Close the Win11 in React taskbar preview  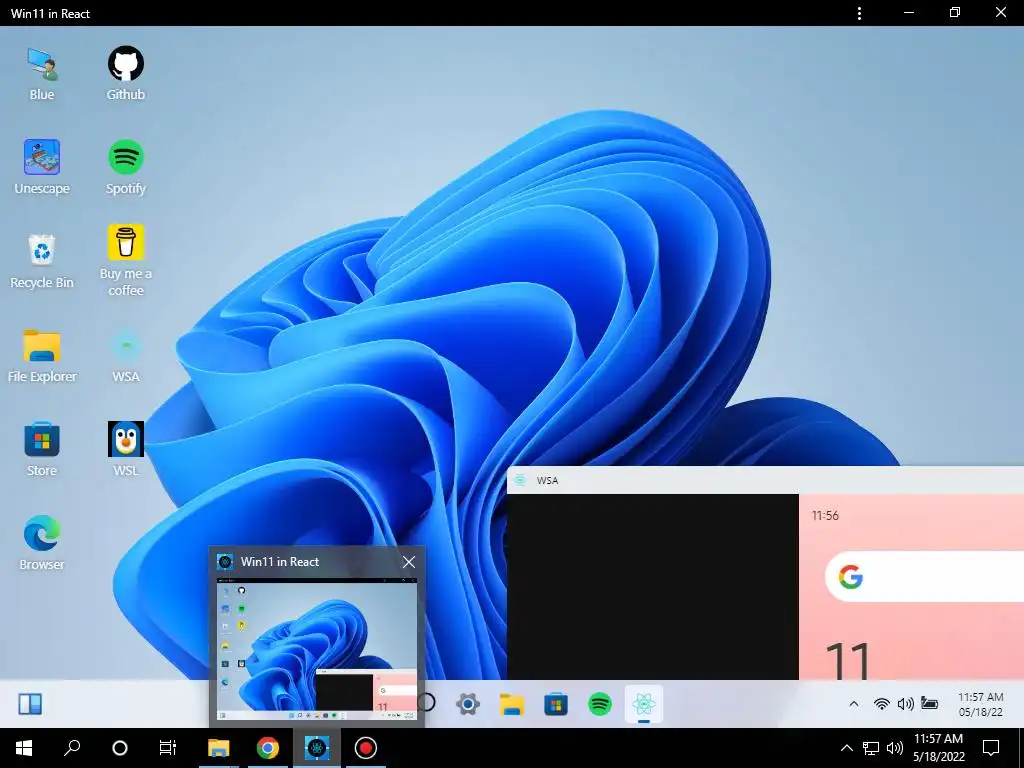point(409,562)
